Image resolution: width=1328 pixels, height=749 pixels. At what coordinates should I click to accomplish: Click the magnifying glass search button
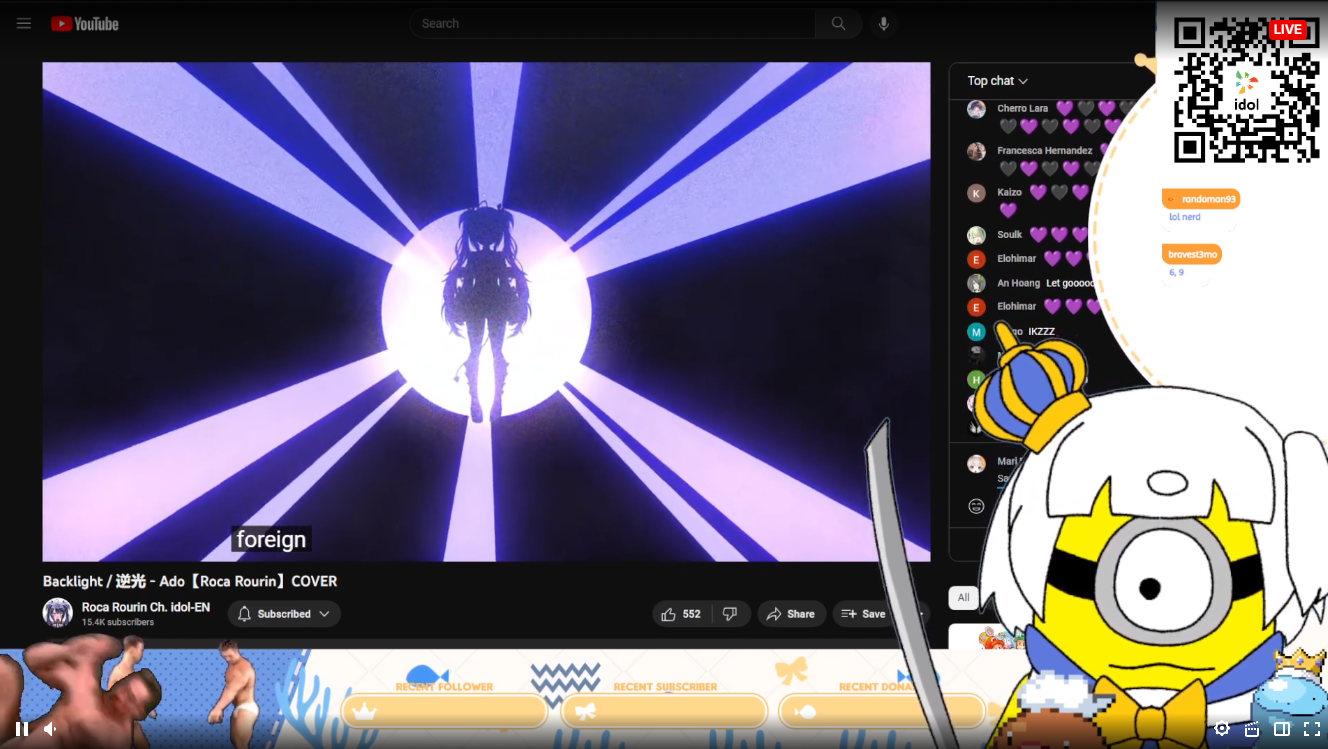838,24
